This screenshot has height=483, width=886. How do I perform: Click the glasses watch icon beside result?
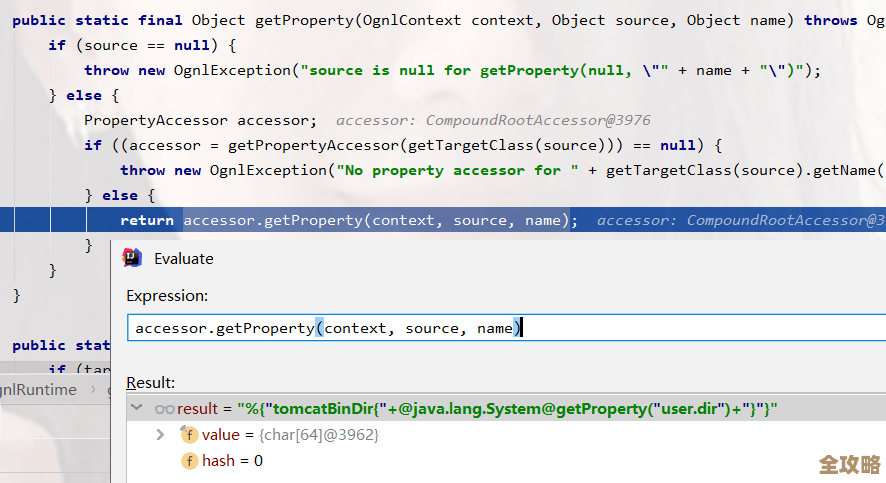[x=165, y=409]
